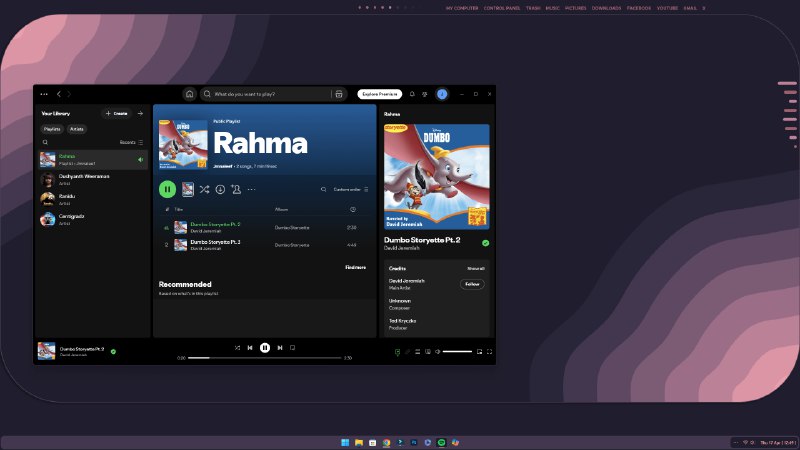Enter full screen mode
This screenshot has width=800, height=450.
(489, 352)
